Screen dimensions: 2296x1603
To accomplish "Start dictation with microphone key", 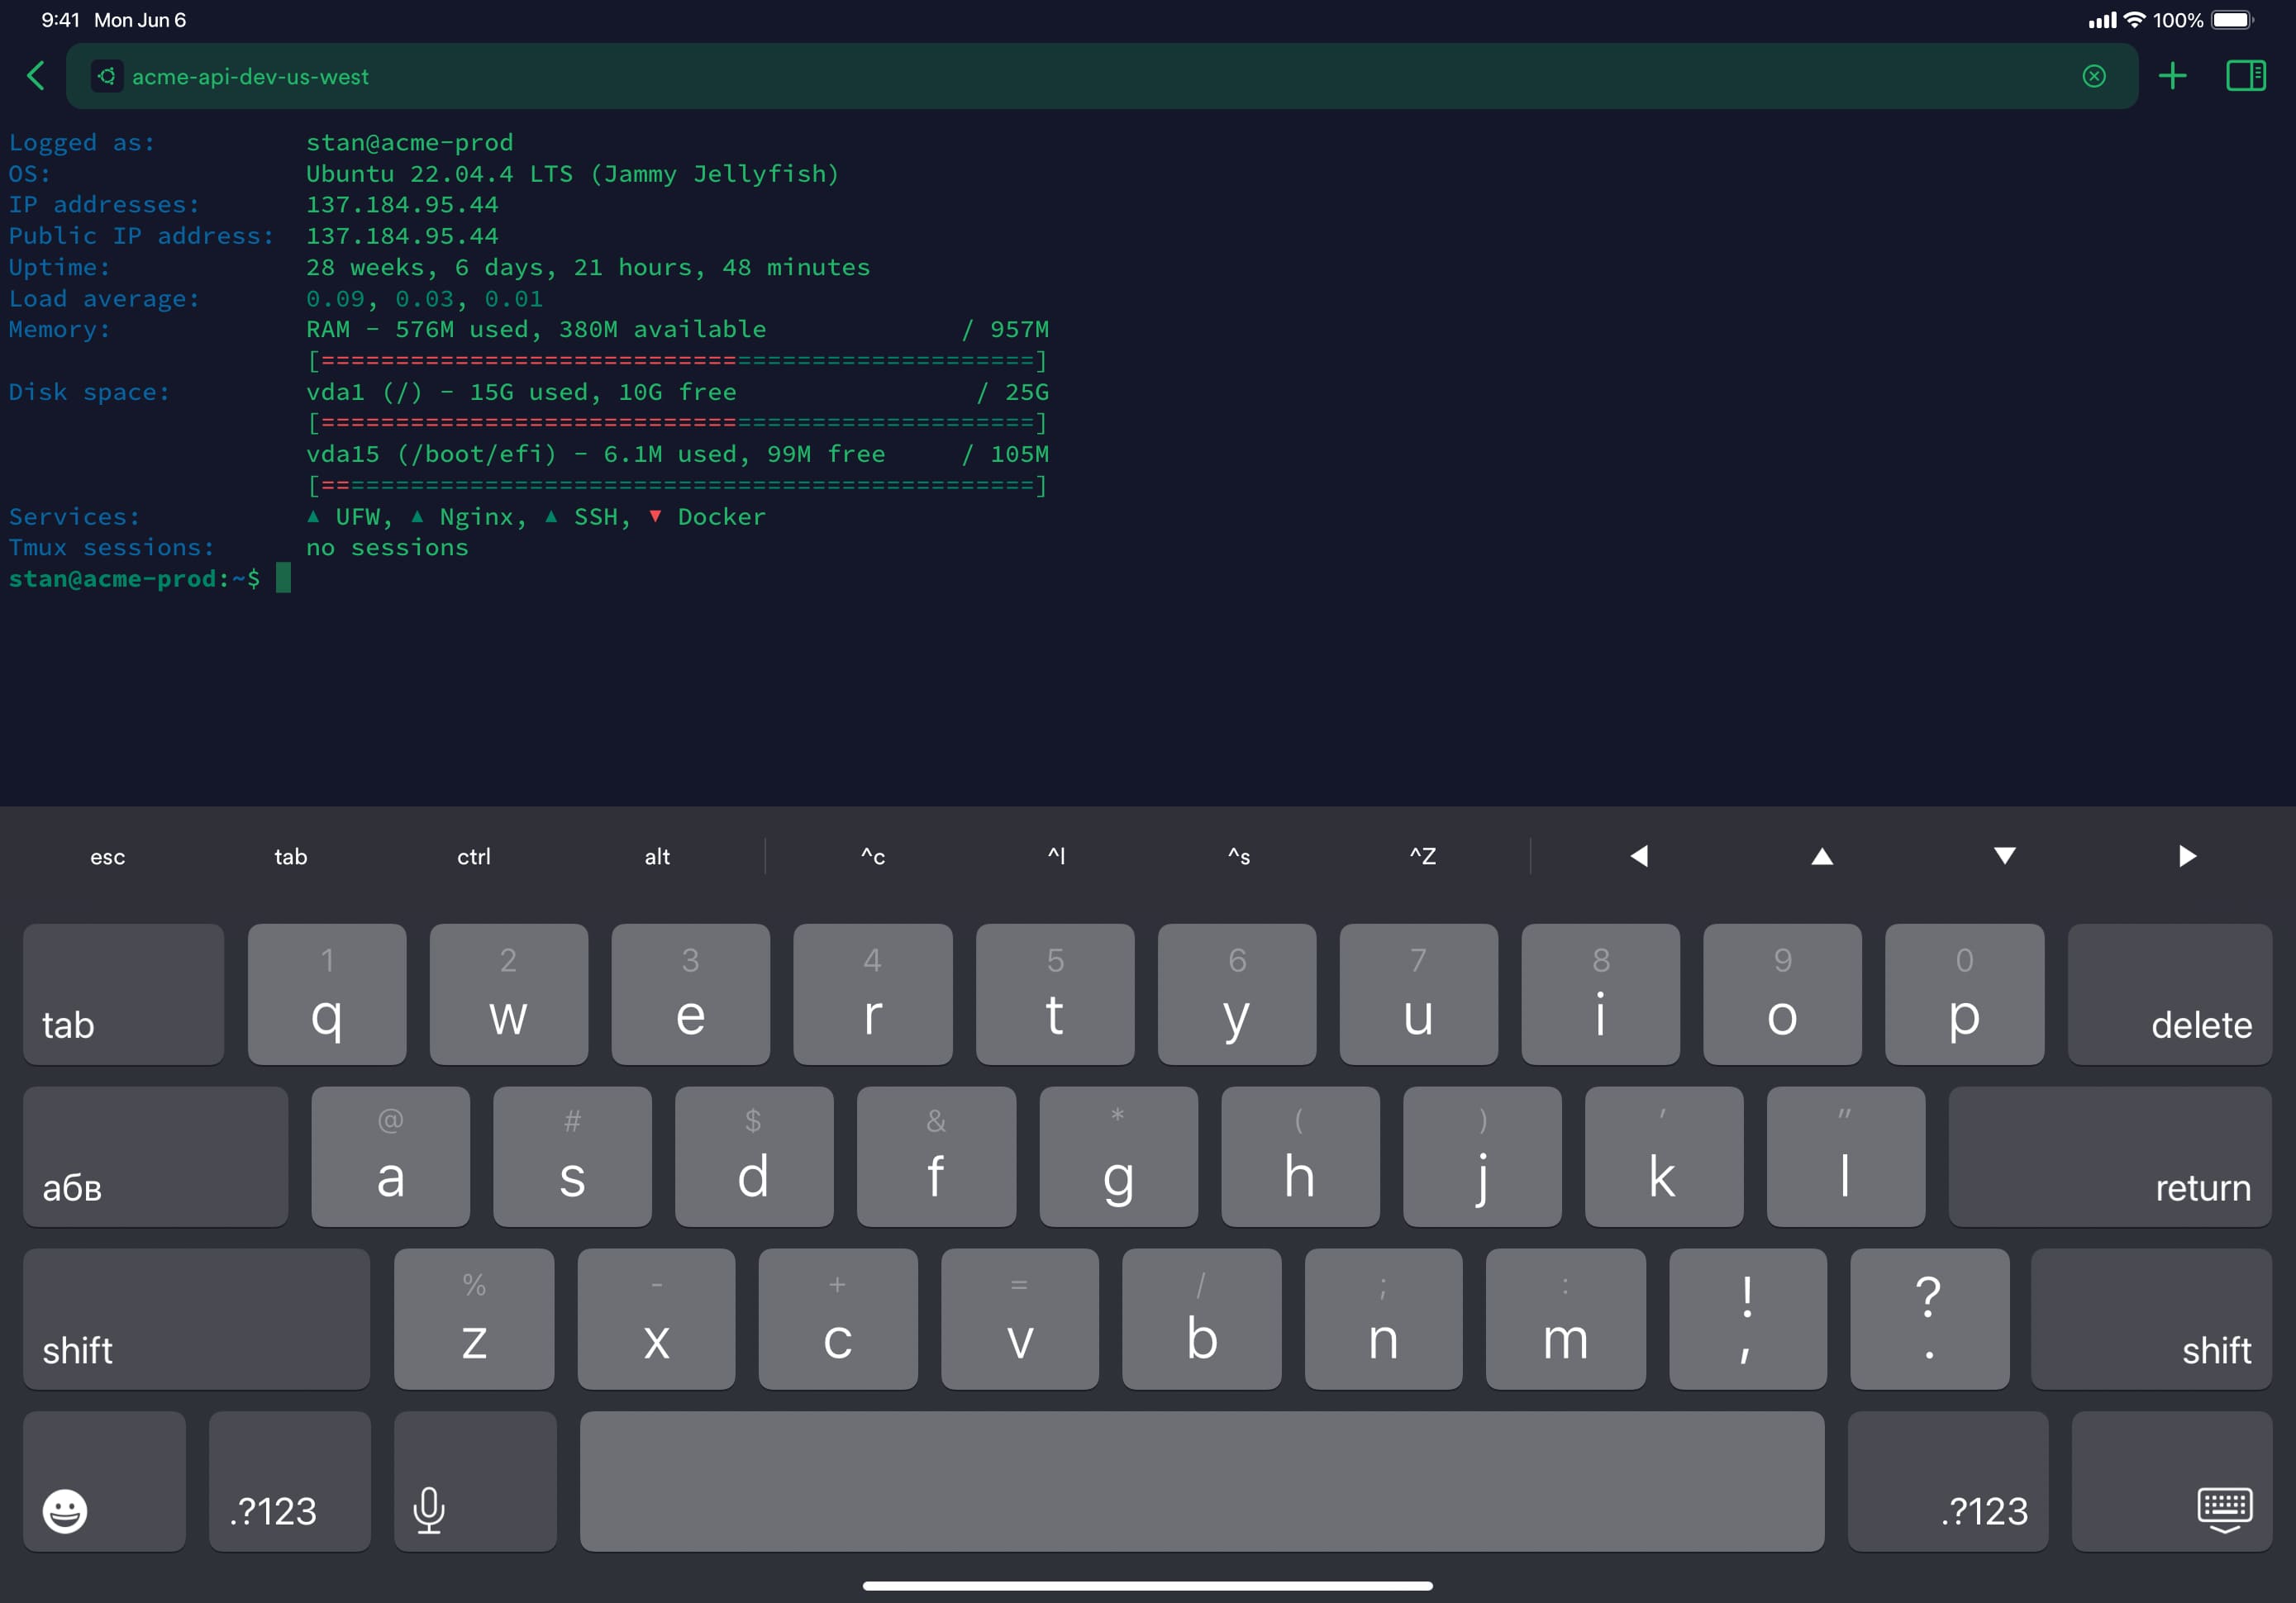I will click(x=475, y=1482).
